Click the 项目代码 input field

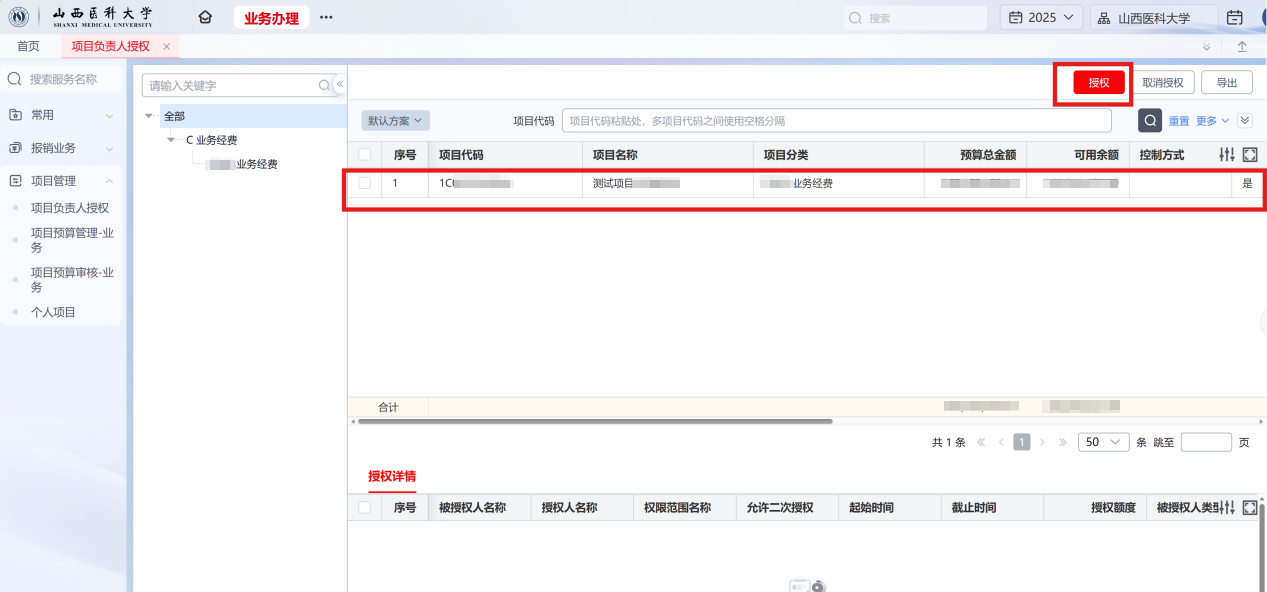[836, 121]
